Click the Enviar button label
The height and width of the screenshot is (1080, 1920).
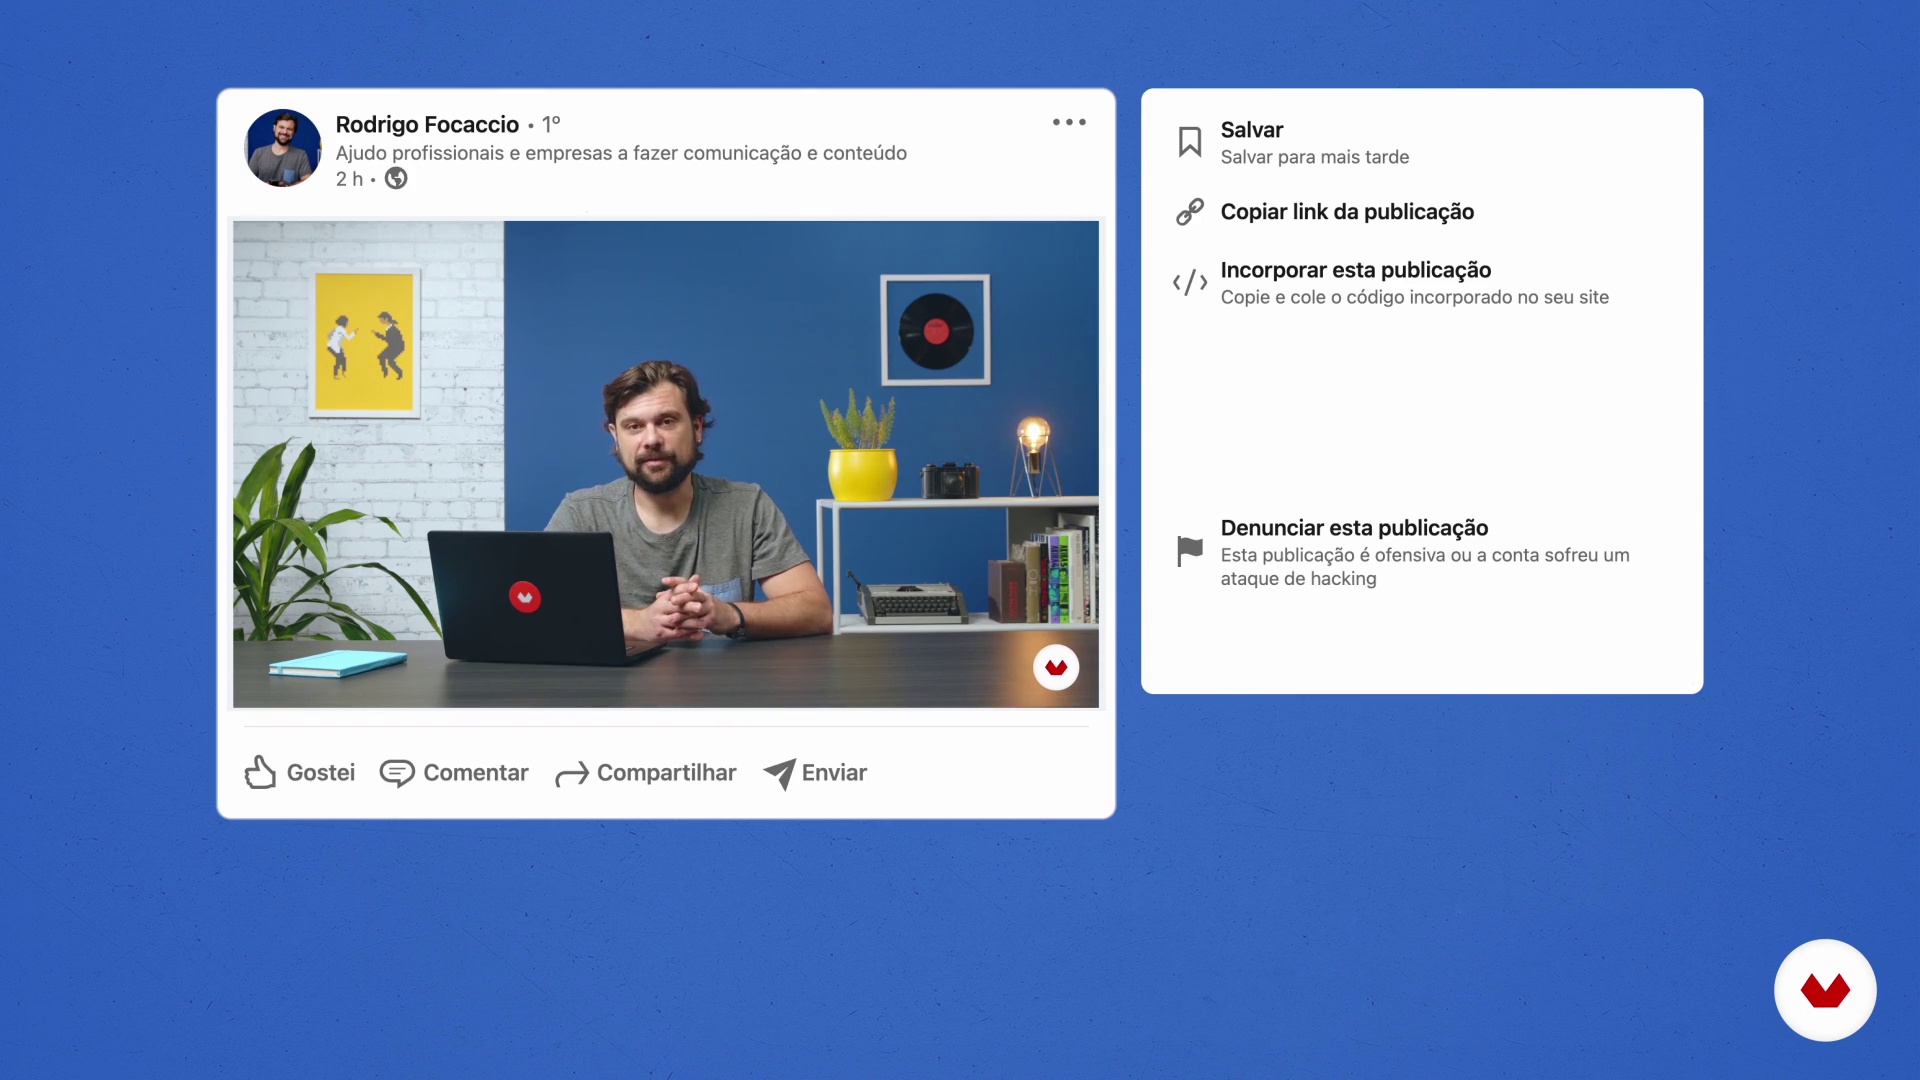coord(834,773)
